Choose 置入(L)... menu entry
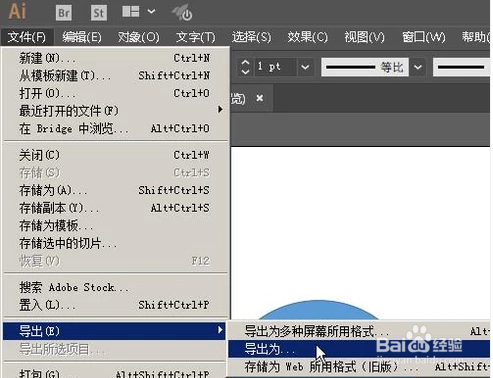The height and width of the screenshot is (378, 493). point(115,305)
